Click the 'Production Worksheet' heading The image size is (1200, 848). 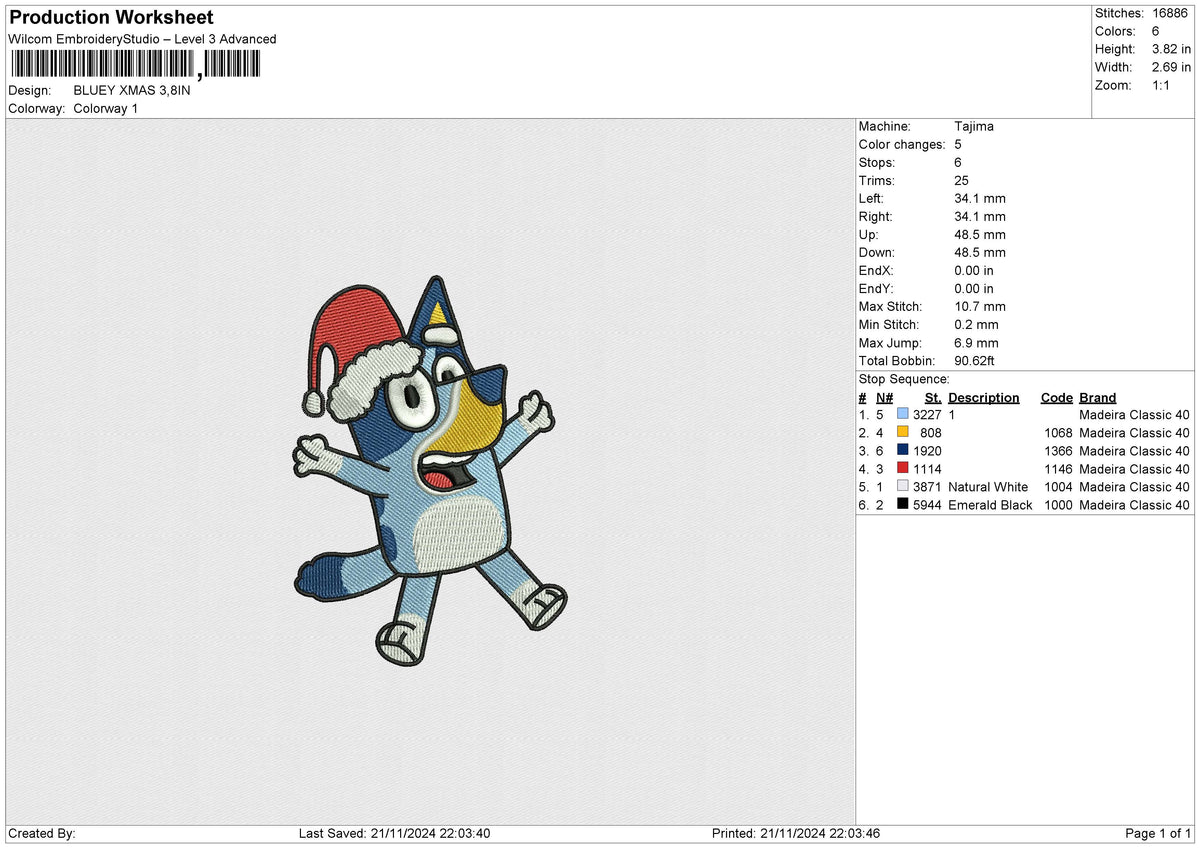(111, 18)
